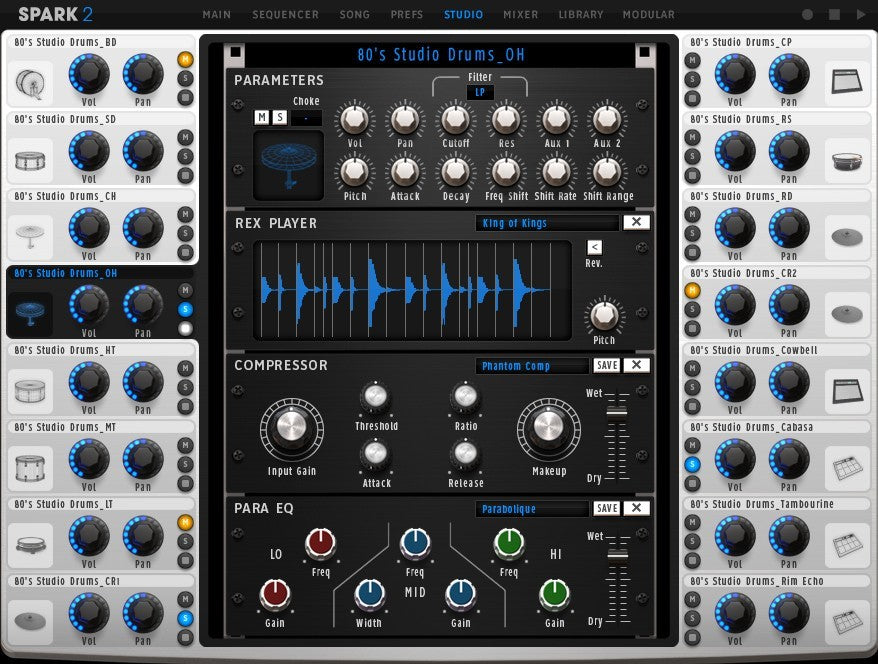
Task: Save the Para EQ preset
Action: click(607, 508)
